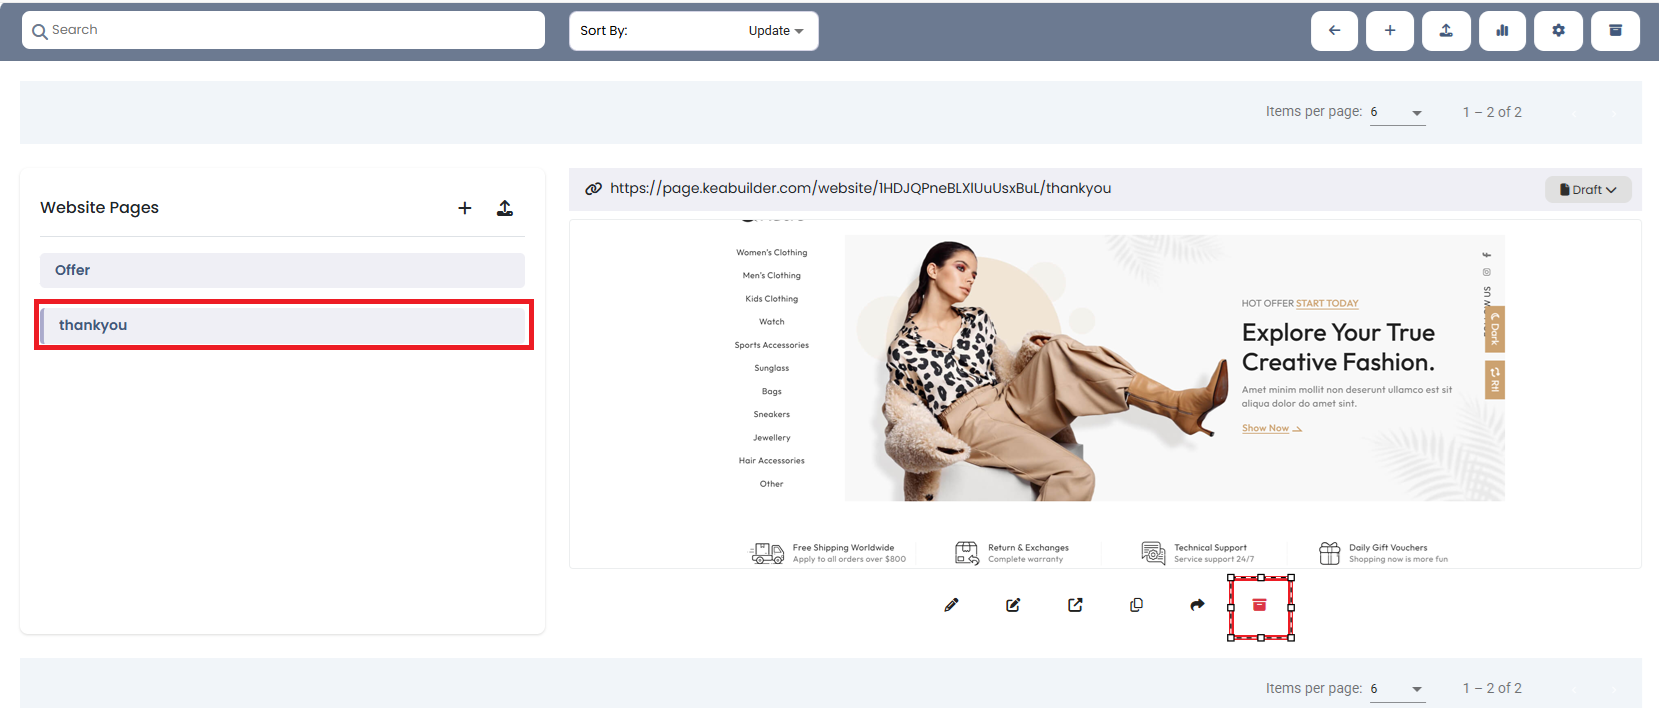Select the thankyou page

tap(284, 325)
